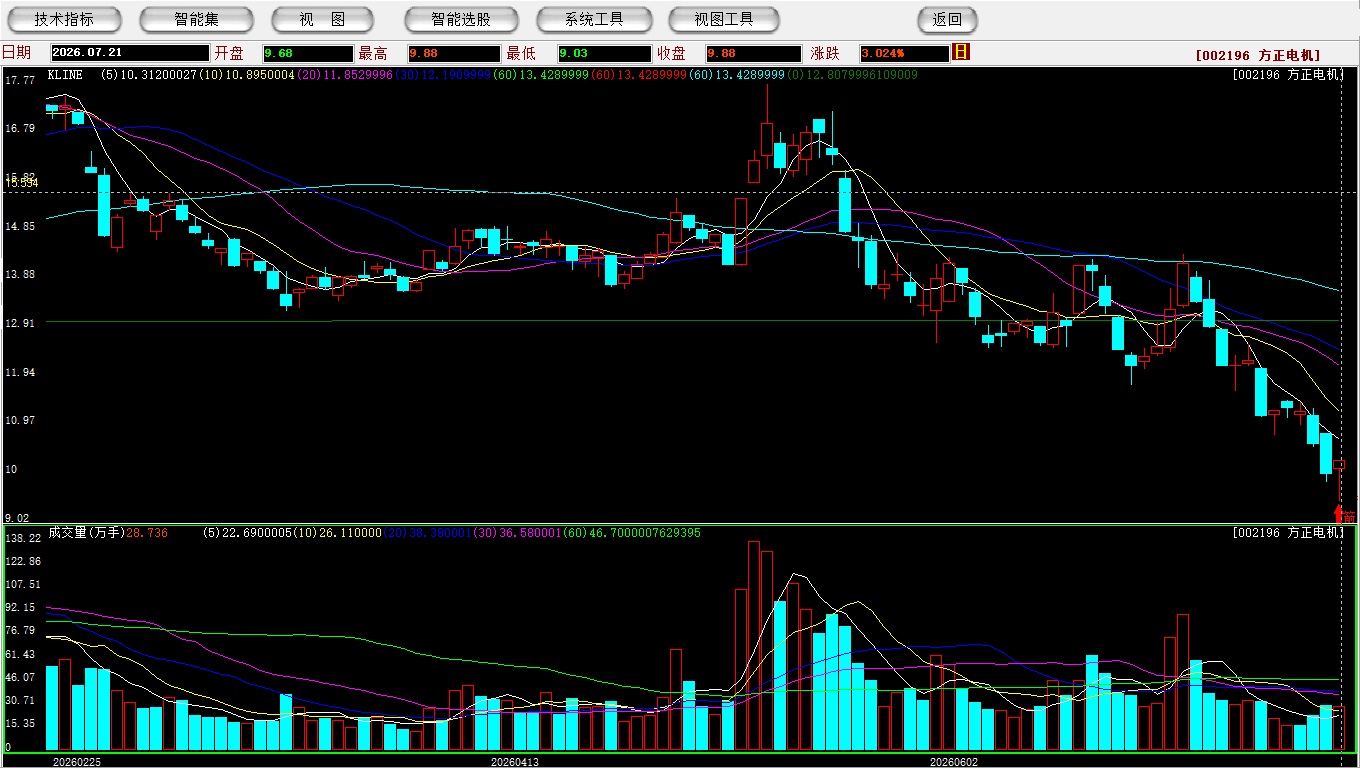This screenshot has height=768, width=1360.
Task: Select the 收盘 value 9.88 field
Action: click(x=754, y=54)
